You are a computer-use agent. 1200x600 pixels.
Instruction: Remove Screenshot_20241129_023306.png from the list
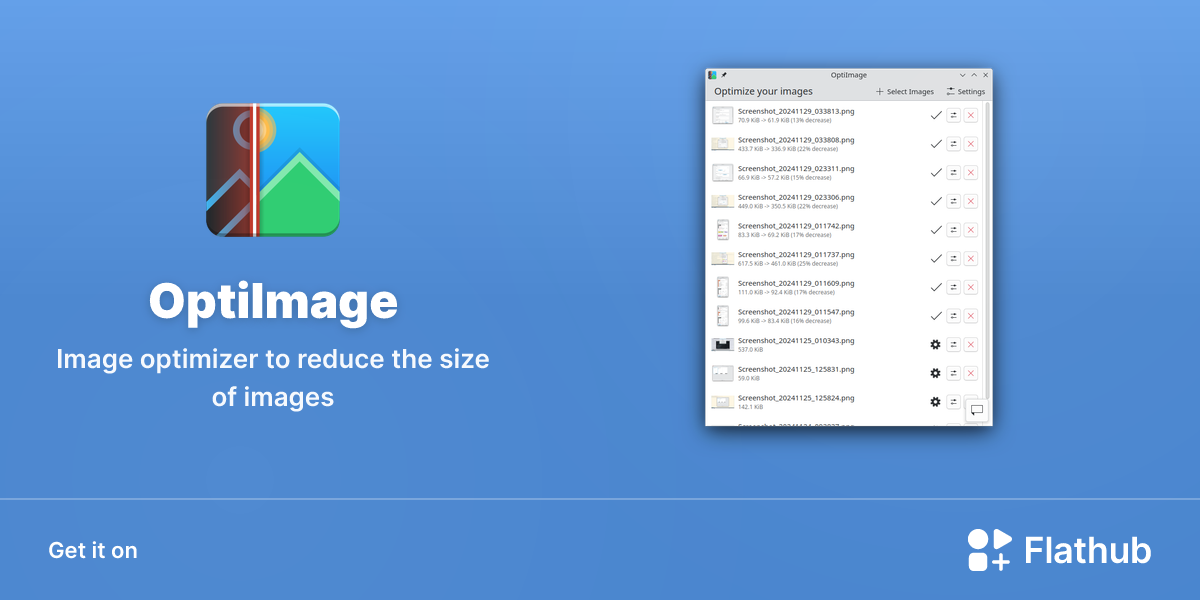point(971,201)
